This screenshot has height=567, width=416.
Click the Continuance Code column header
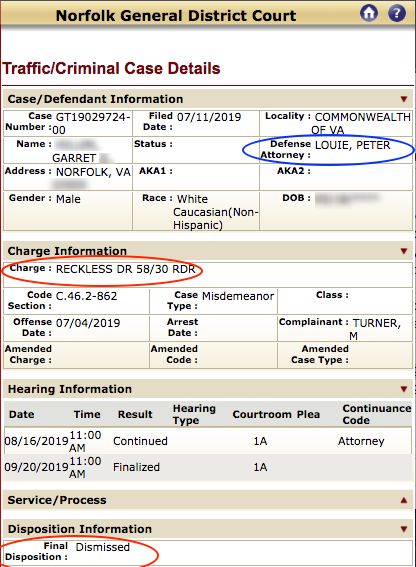coord(377,414)
